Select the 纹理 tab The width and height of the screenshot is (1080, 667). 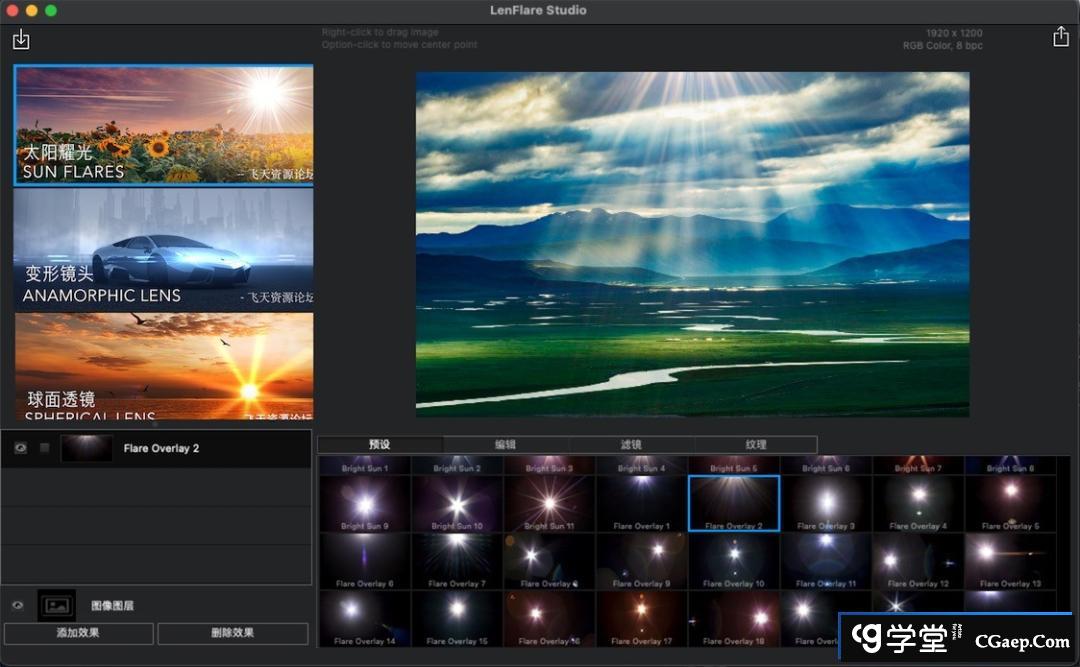click(x=755, y=445)
